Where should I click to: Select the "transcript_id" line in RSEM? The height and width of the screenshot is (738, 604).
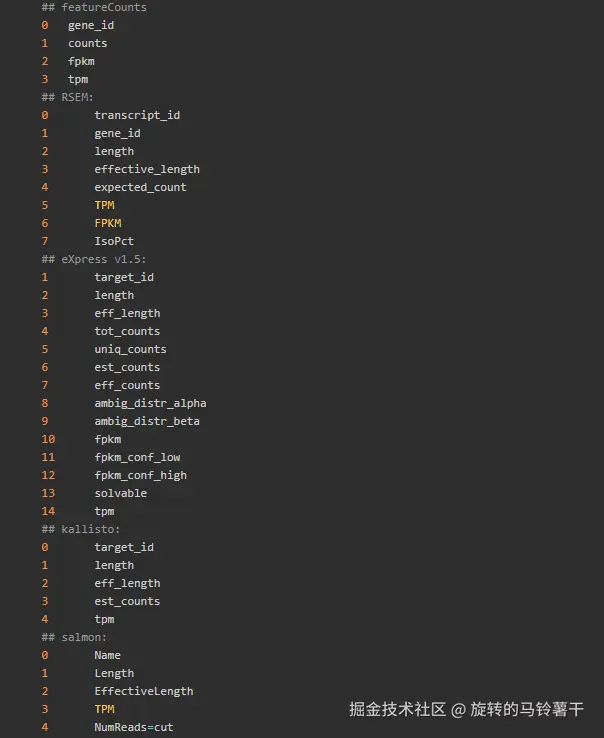pyautogui.click(x=137, y=115)
